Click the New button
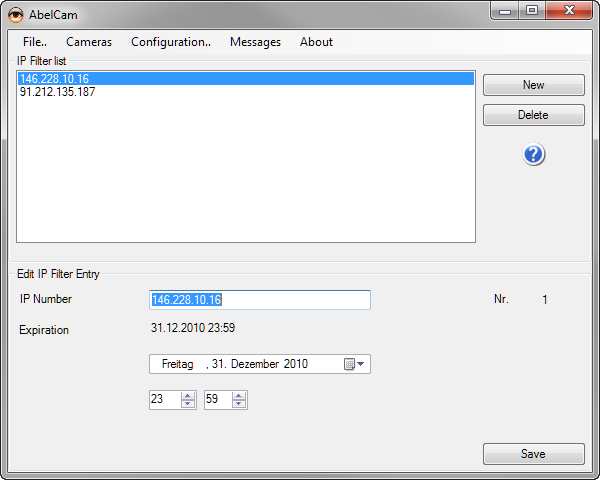600x480 pixels. (533, 85)
